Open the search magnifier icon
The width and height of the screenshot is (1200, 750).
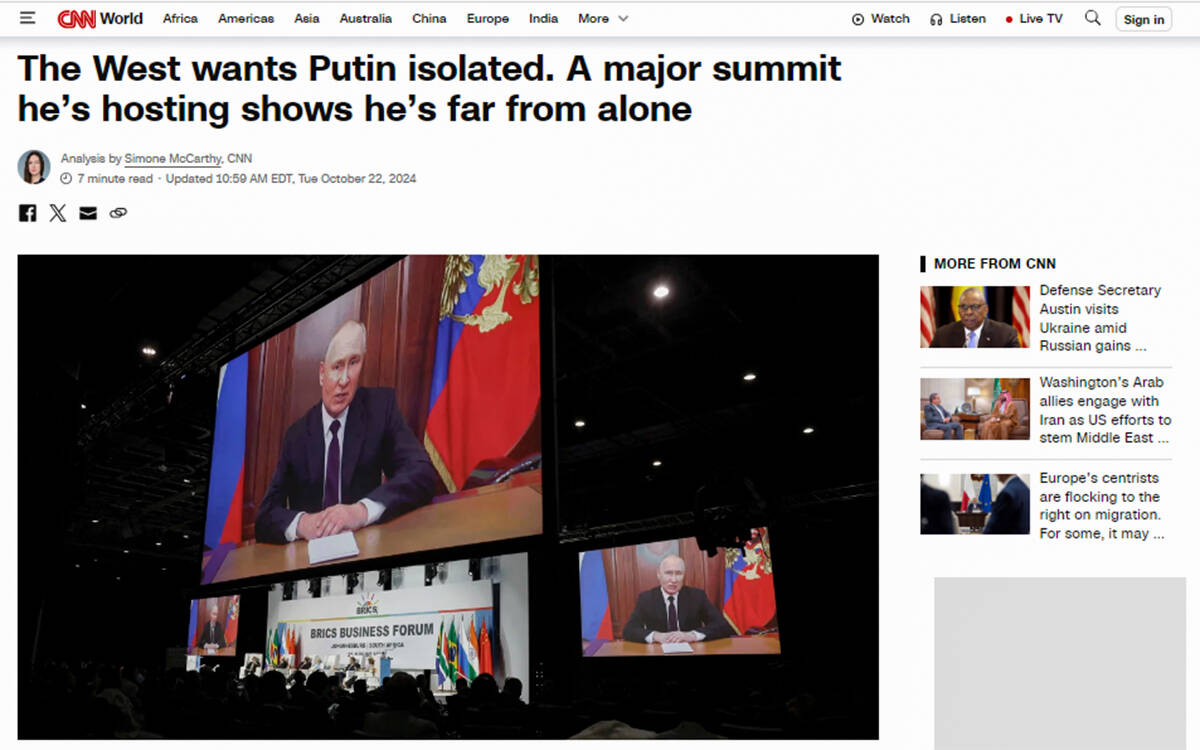point(1093,18)
